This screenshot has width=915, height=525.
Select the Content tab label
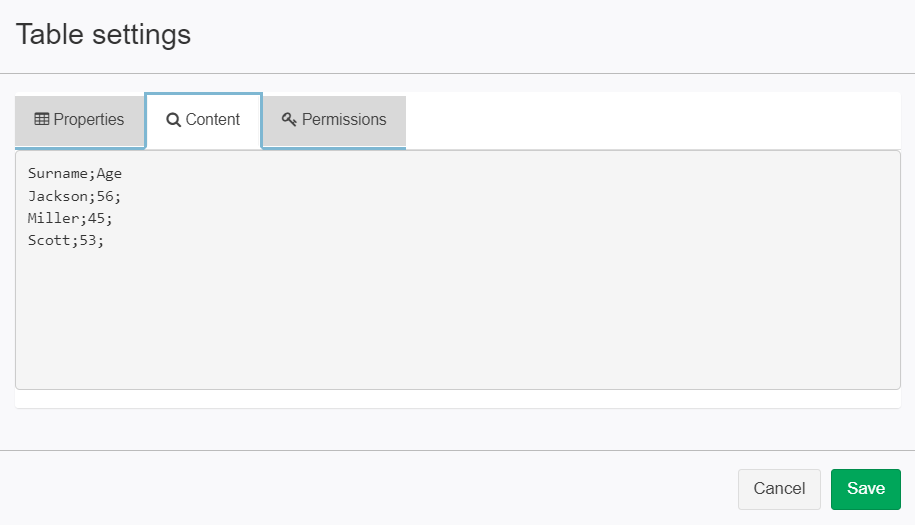(x=212, y=120)
